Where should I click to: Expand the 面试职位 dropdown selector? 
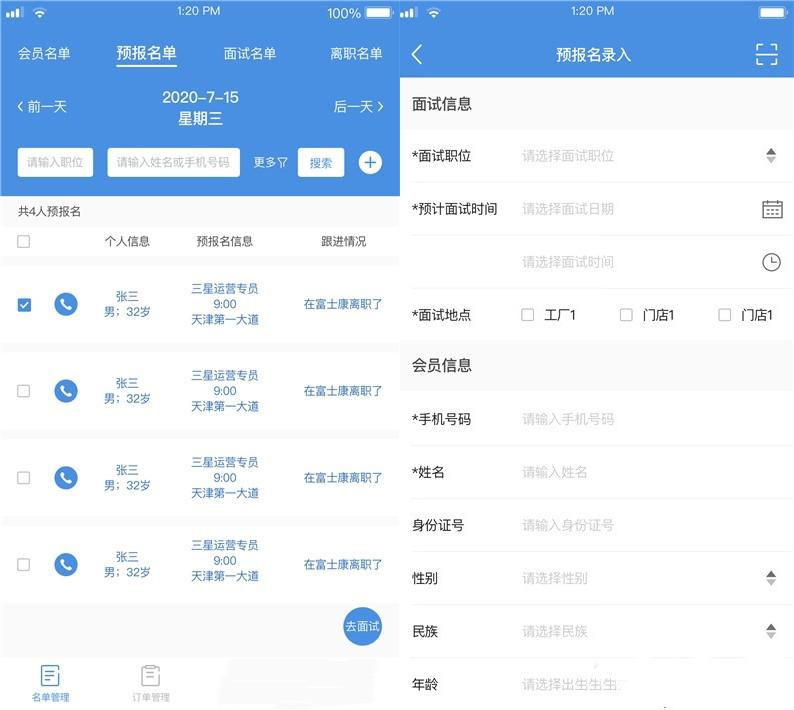tap(770, 156)
